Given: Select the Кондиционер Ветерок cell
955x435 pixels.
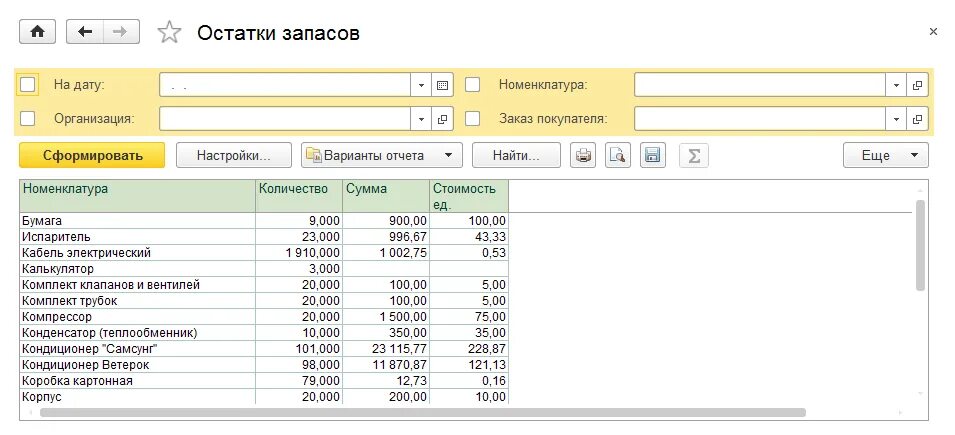Looking at the screenshot, I should click(138, 365).
